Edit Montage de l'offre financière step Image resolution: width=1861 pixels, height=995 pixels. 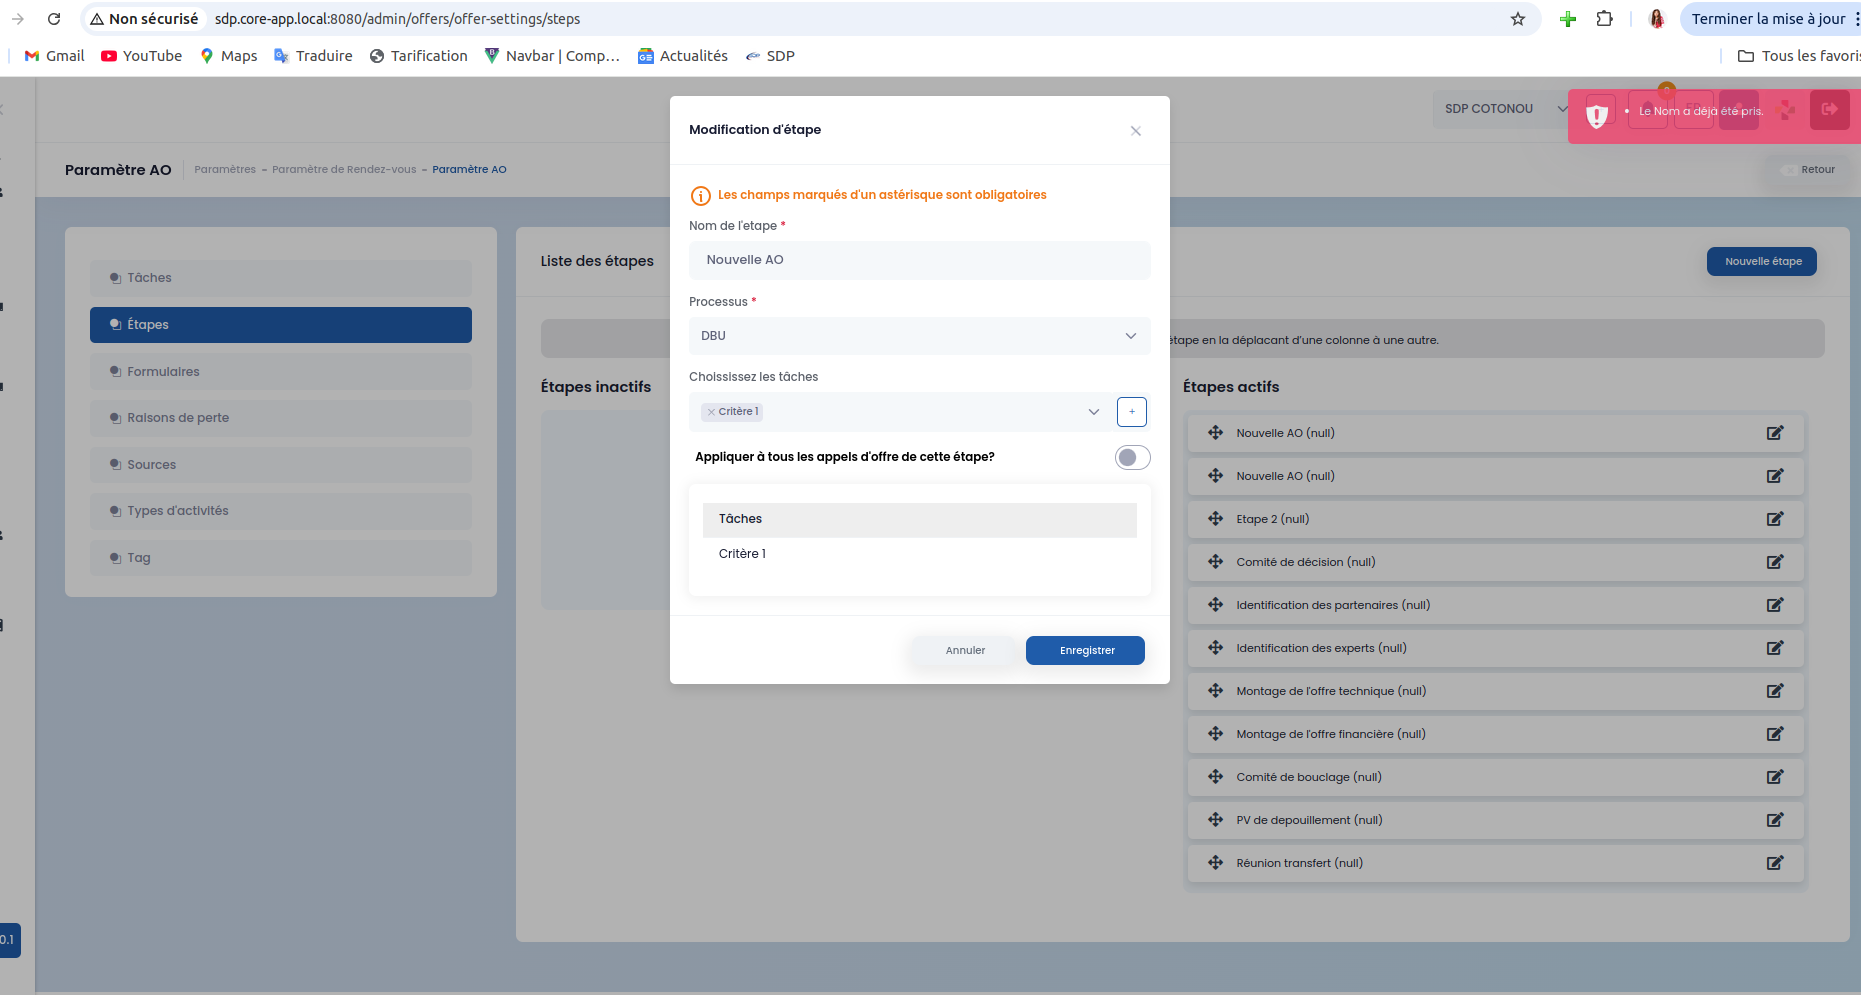click(x=1774, y=734)
